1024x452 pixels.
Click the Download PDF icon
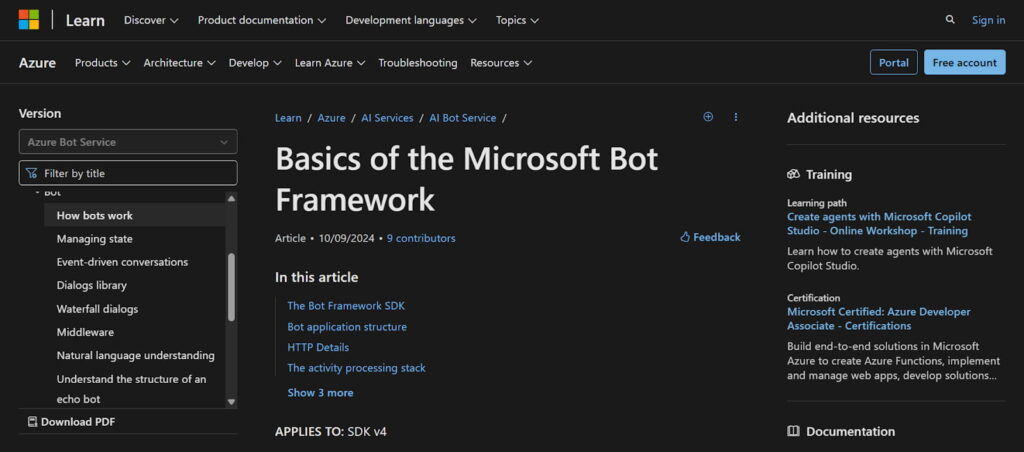pyautogui.click(x=32, y=422)
